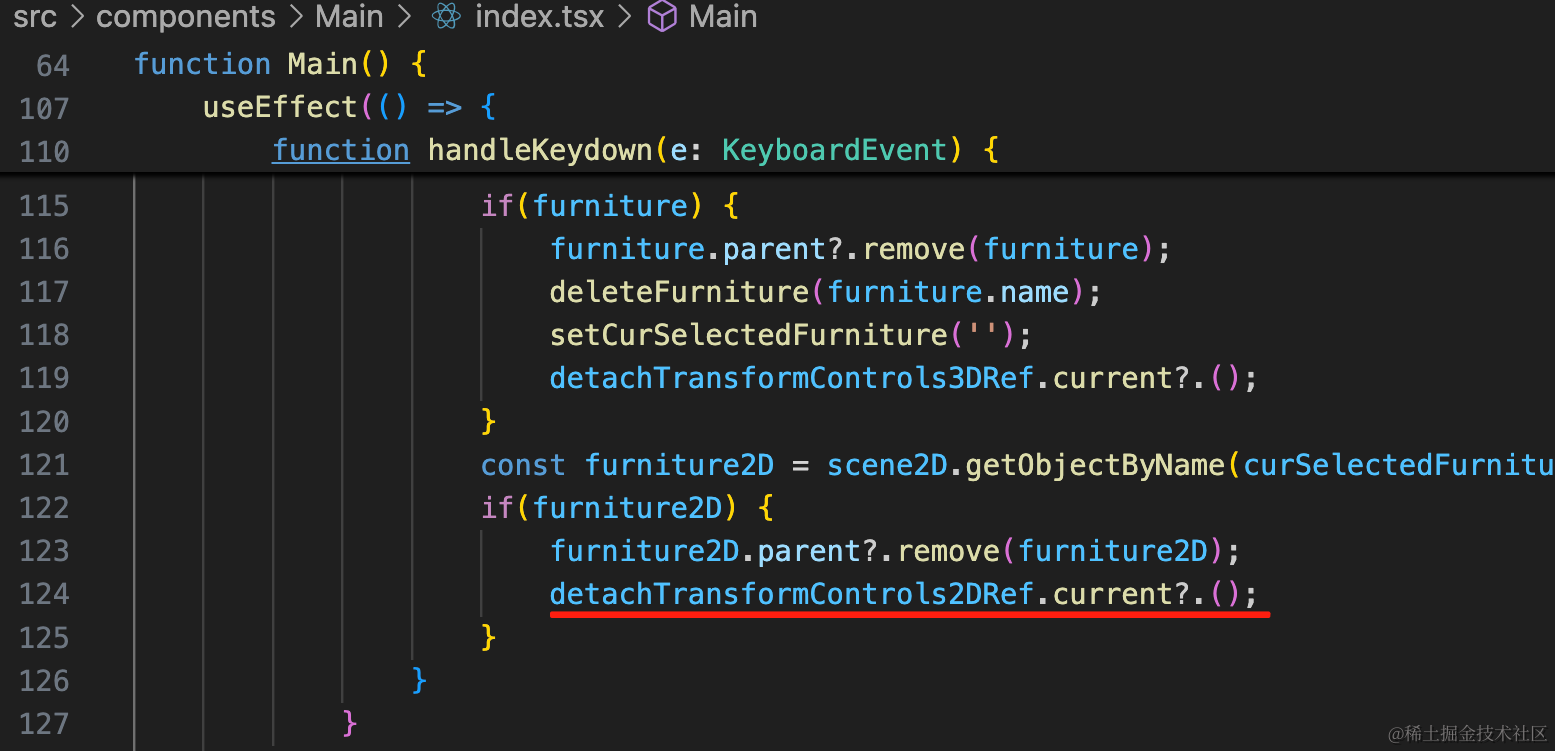This screenshot has width=1556, height=752.
Task: Open the index.tsx breadcrumb file
Action: point(539,17)
